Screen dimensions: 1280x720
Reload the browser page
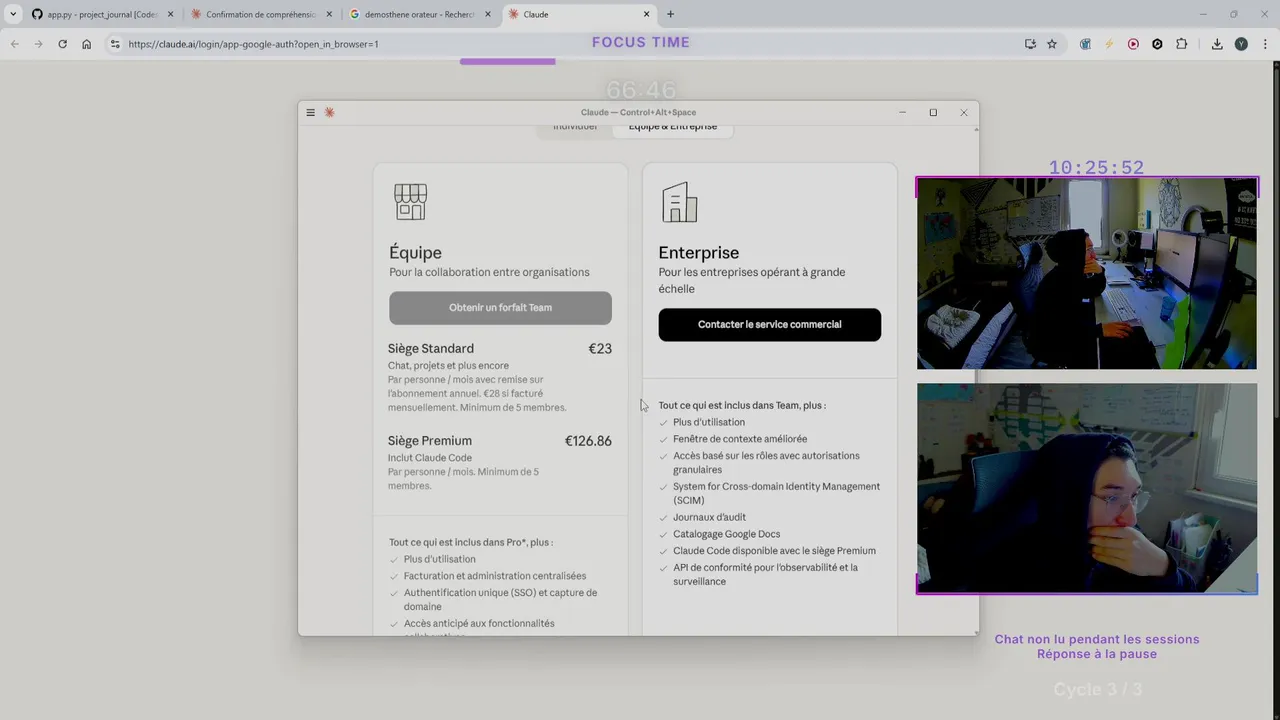click(x=62, y=44)
